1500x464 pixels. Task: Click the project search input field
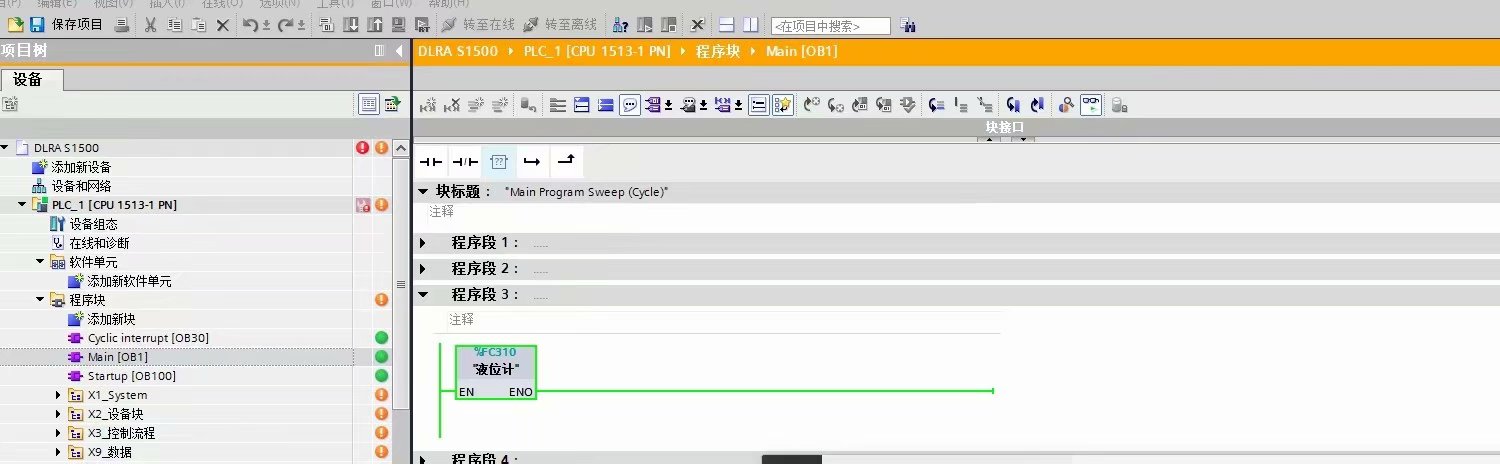830,26
